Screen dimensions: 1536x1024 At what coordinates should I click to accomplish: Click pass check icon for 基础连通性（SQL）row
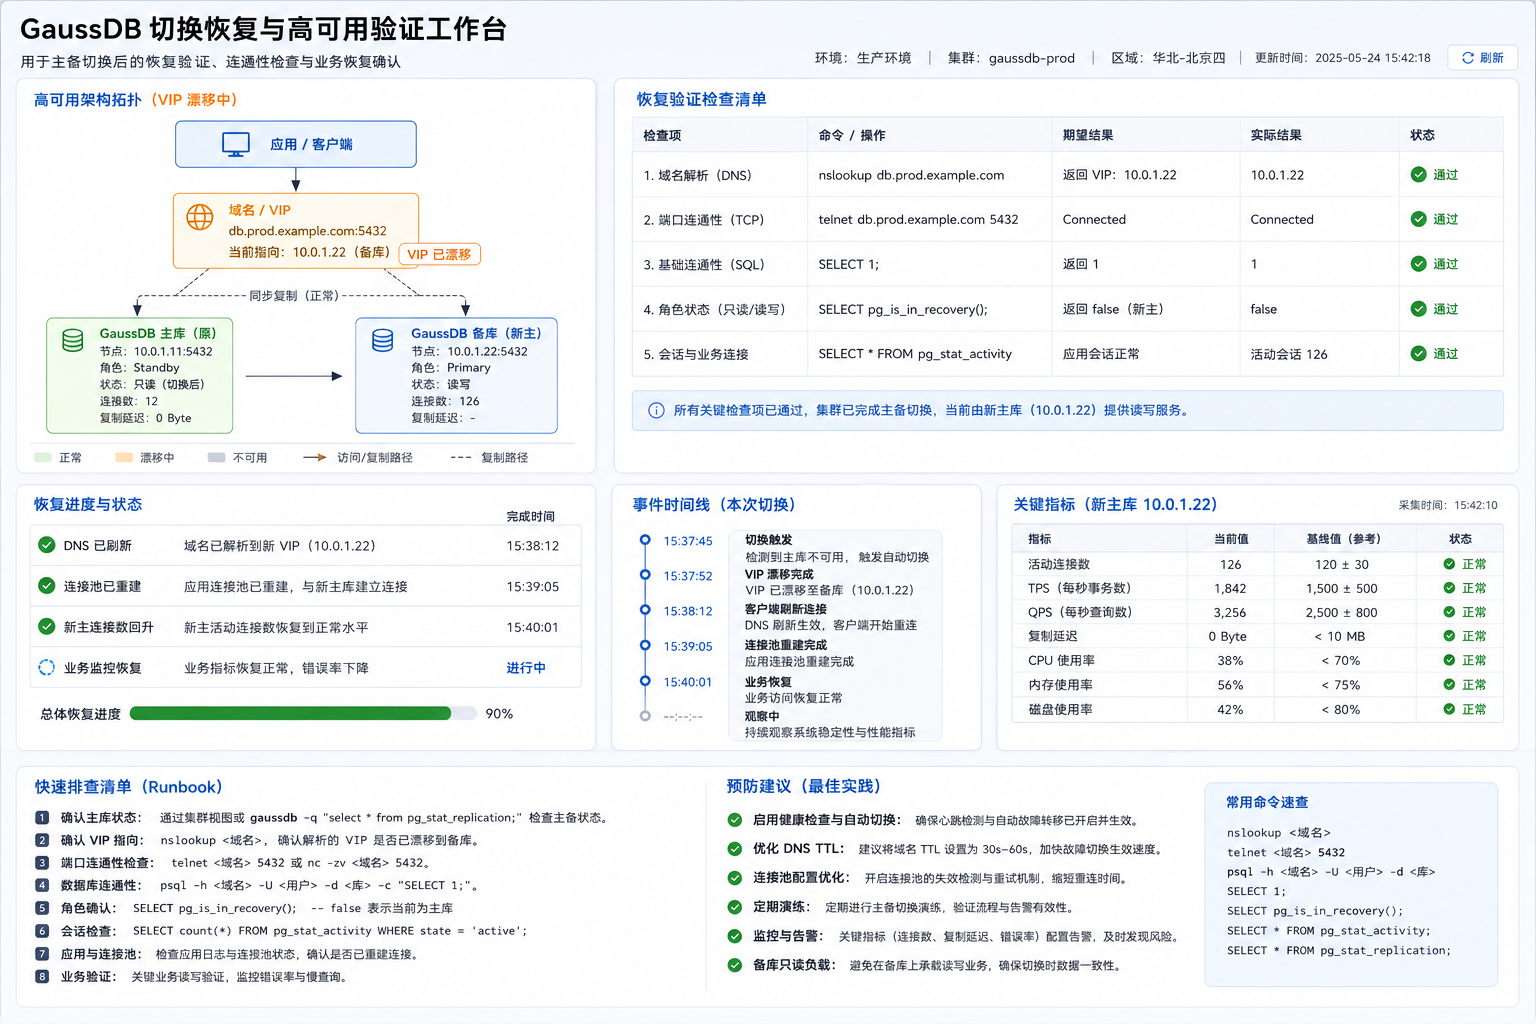pyautogui.click(x=1418, y=264)
